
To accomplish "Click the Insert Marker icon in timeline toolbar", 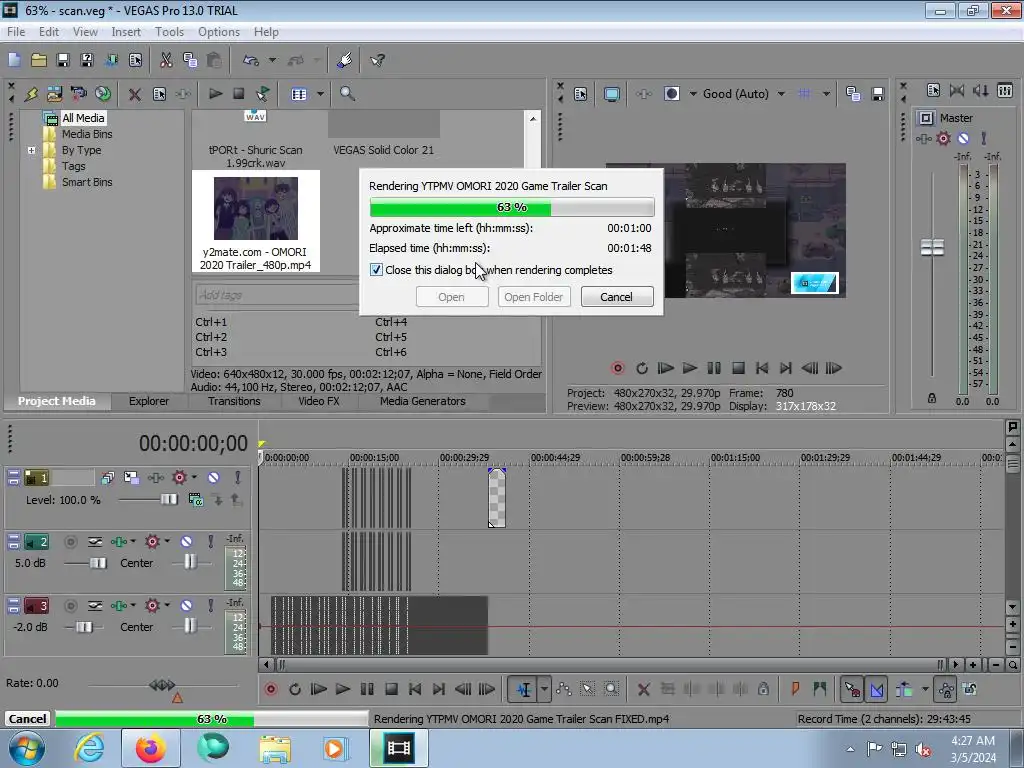I will pyautogui.click(x=795, y=689).
